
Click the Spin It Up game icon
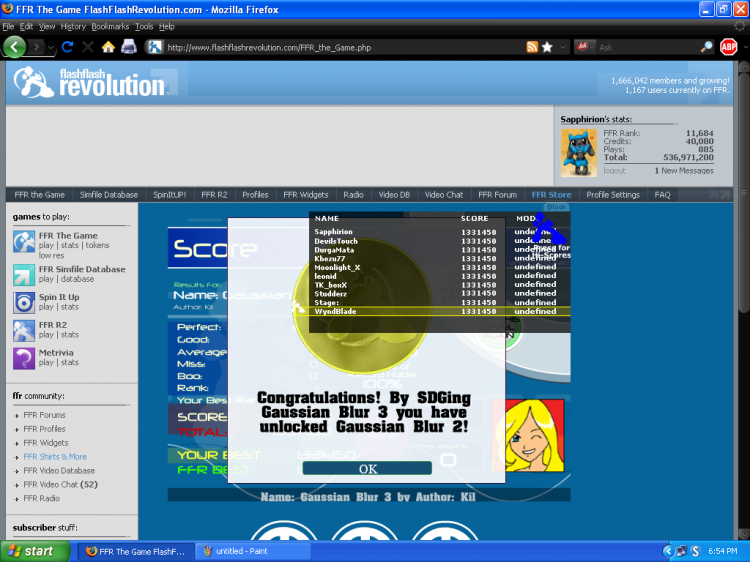coord(24,302)
